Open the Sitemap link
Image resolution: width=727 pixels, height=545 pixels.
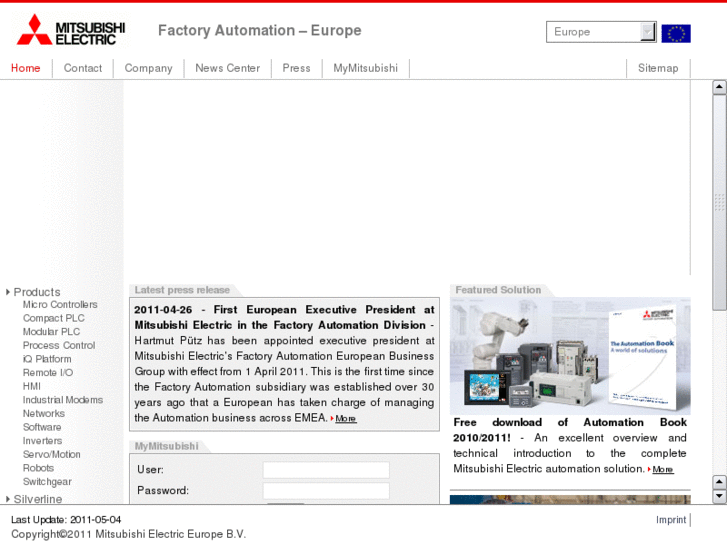click(x=658, y=68)
